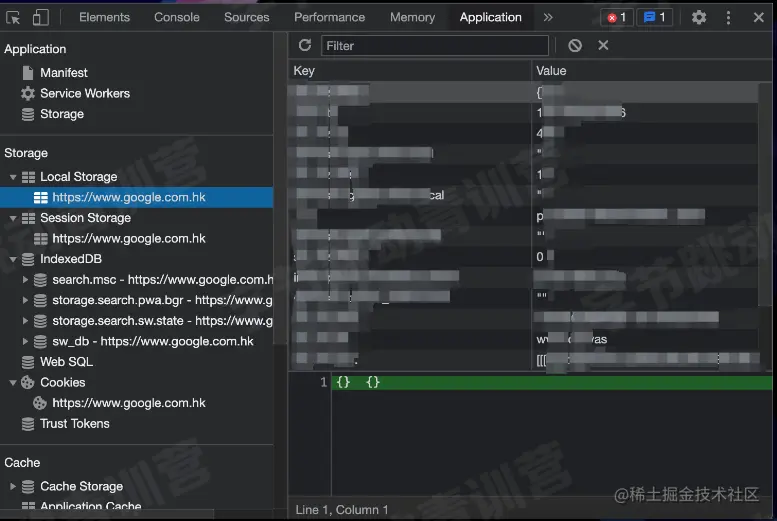Toggle device toolbar icon
Viewport: 777px width, 521px height.
(41, 18)
